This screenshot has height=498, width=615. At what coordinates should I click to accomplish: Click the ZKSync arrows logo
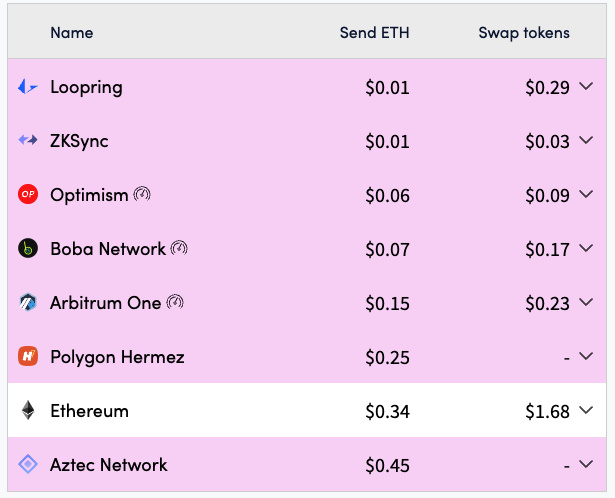tap(28, 140)
